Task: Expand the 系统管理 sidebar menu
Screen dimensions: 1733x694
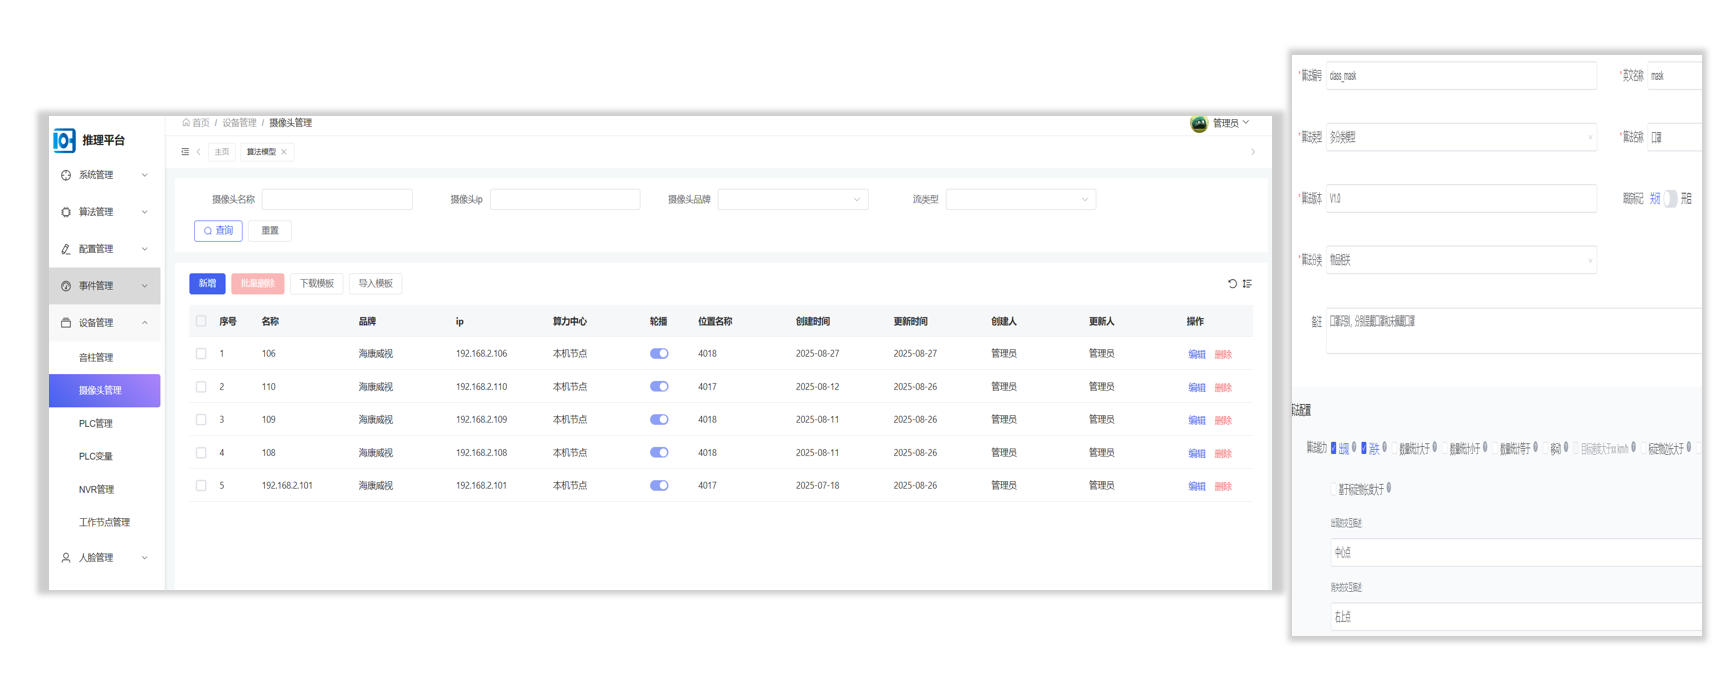Action: click(104, 175)
